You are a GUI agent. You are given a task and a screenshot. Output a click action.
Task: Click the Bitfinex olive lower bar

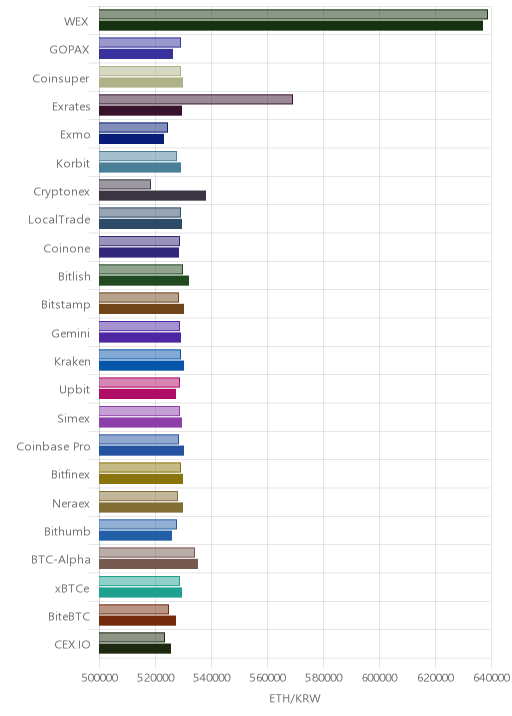click(141, 479)
